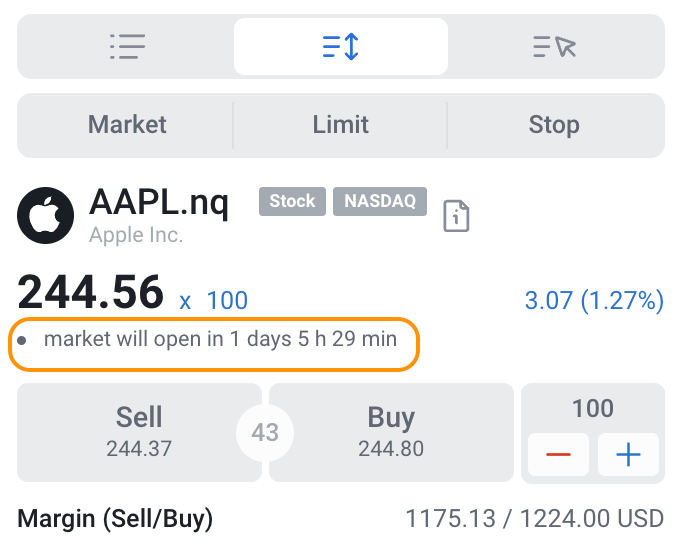The image size is (680, 560).
Task: Increase quantity with the blue plus button
Action: (628, 455)
